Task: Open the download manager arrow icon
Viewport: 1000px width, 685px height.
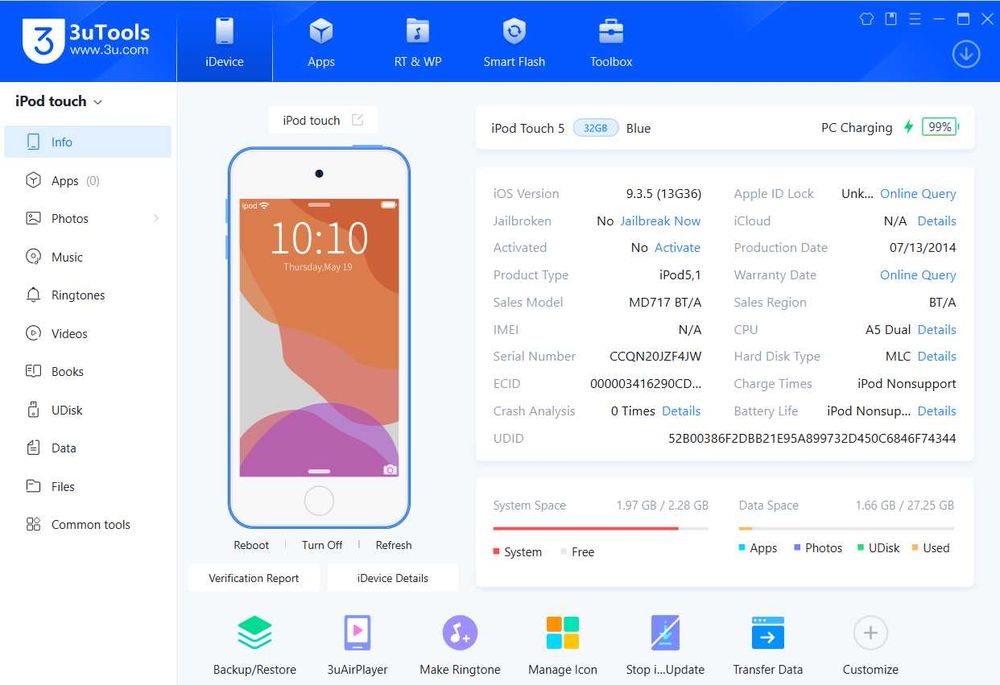Action: [x=966, y=54]
